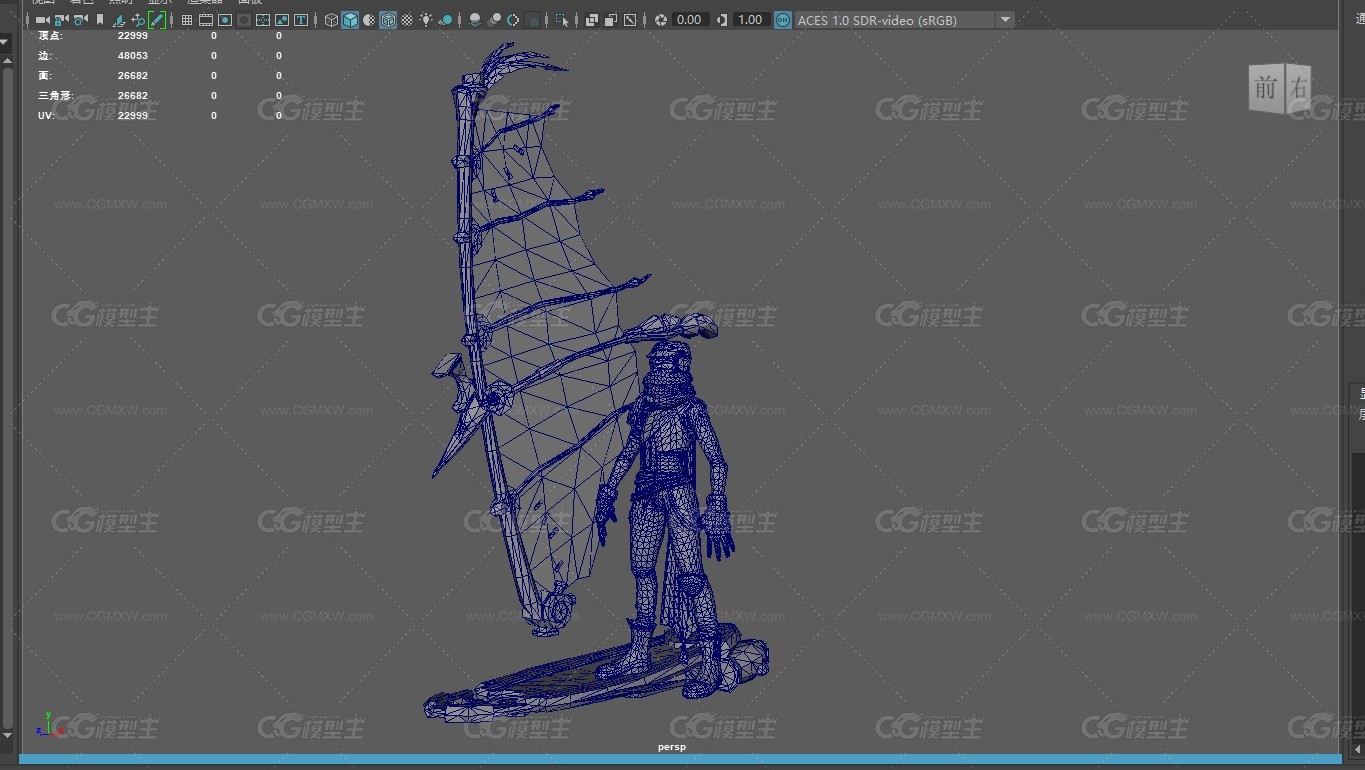Click the Exposure aperture icon
1365x770 pixels.
click(x=660, y=20)
